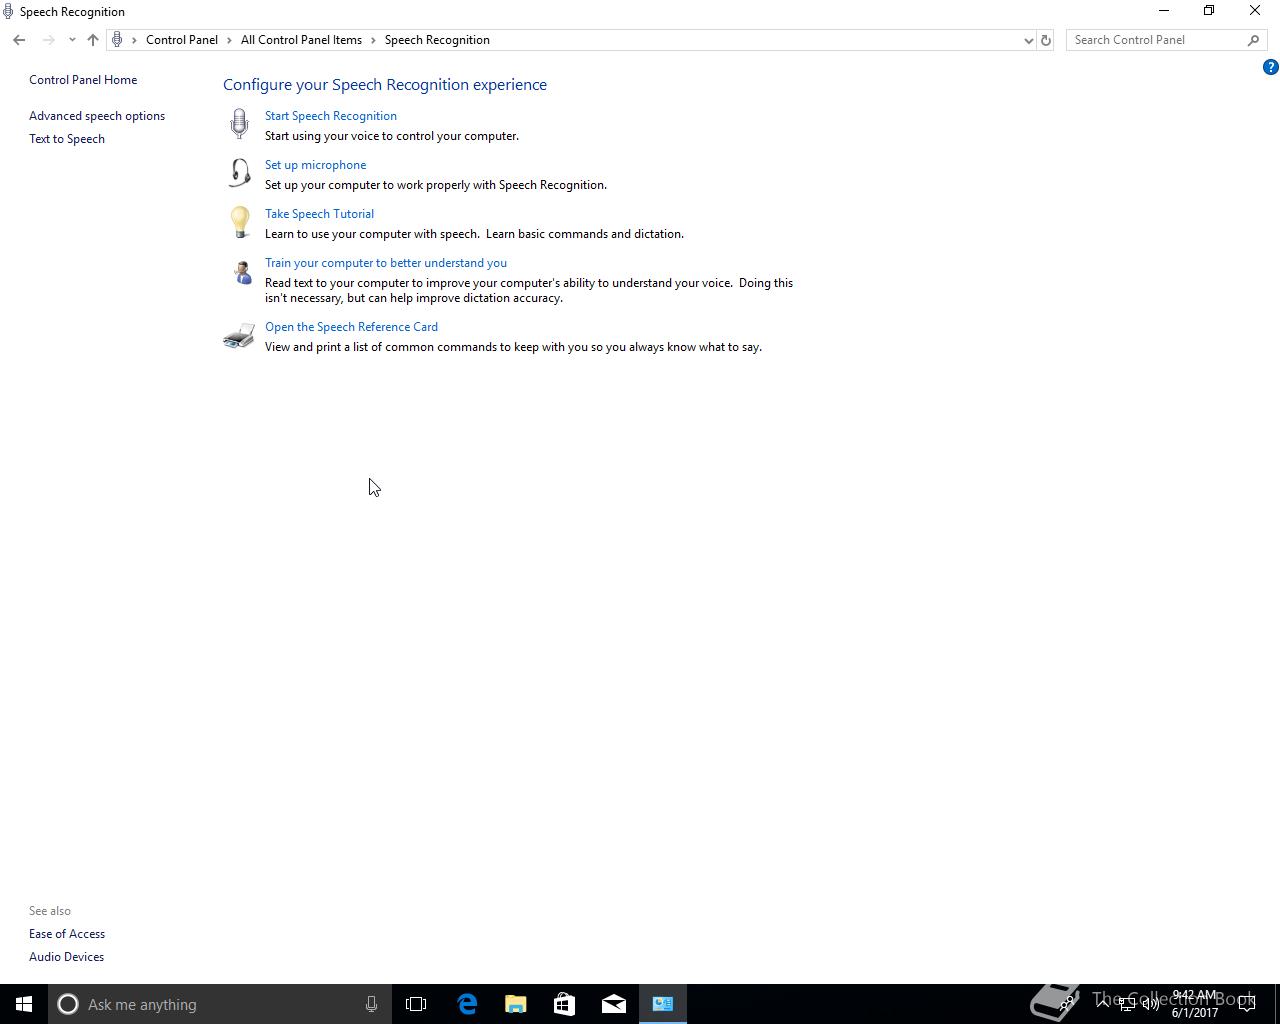Open Text to Speech settings
The height and width of the screenshot is (1024, 1280).
(x=67, y=139)
